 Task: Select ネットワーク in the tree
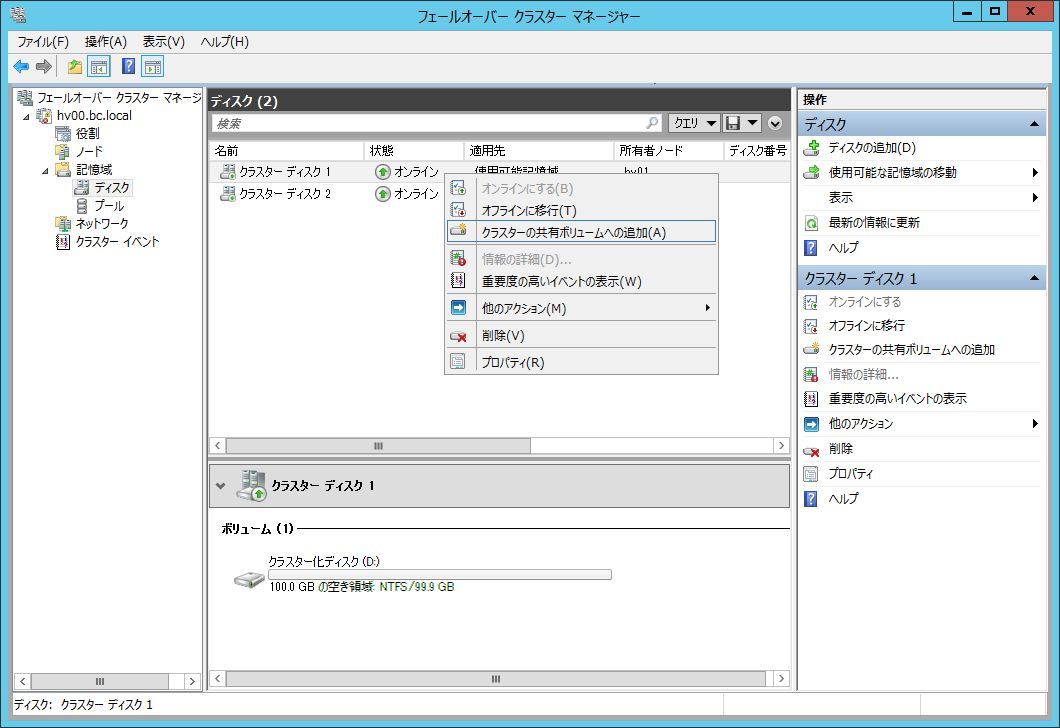coord(101,224)
